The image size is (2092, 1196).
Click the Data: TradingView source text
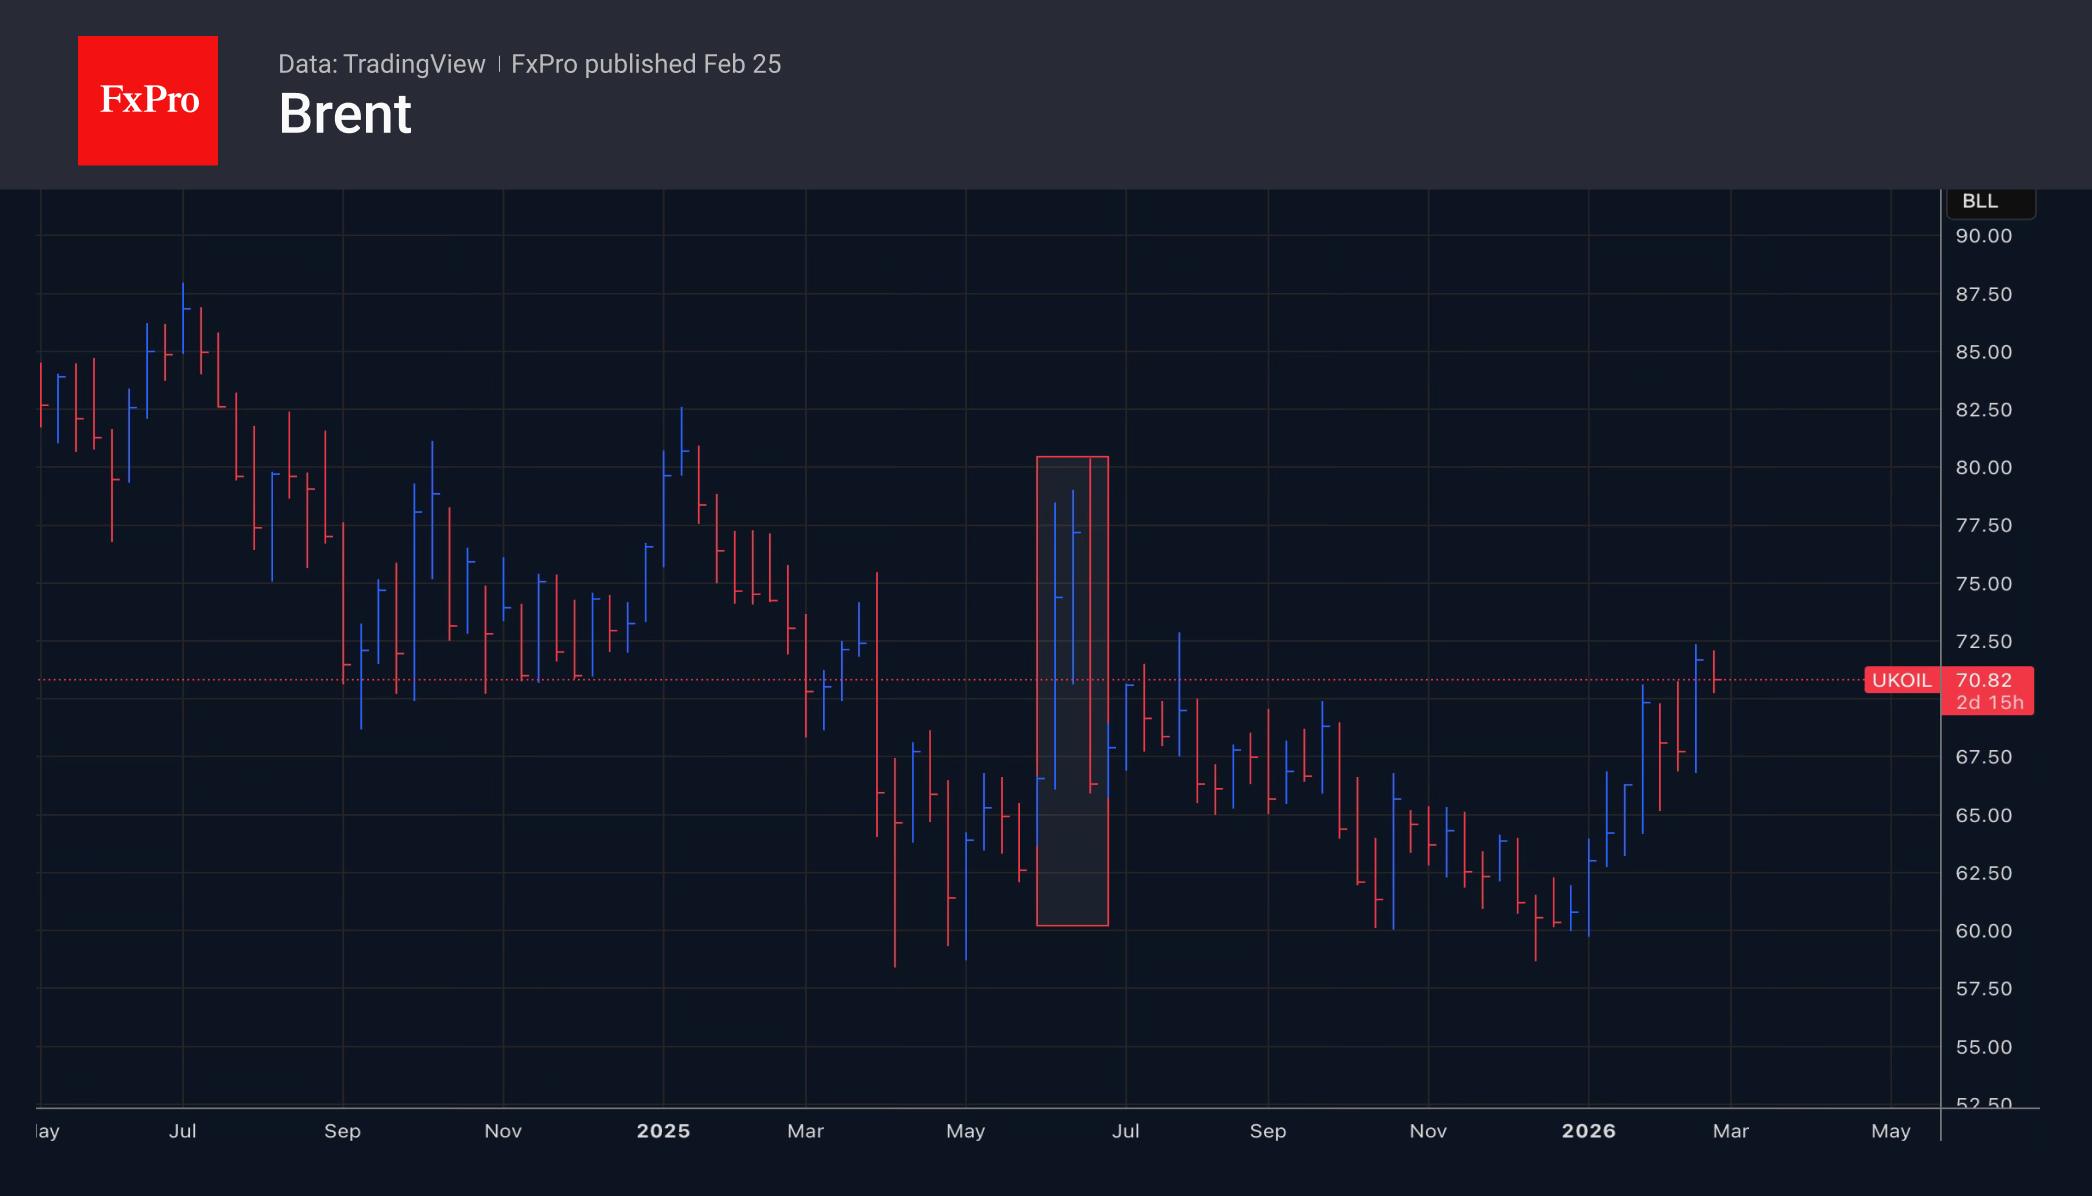(381, 64)
